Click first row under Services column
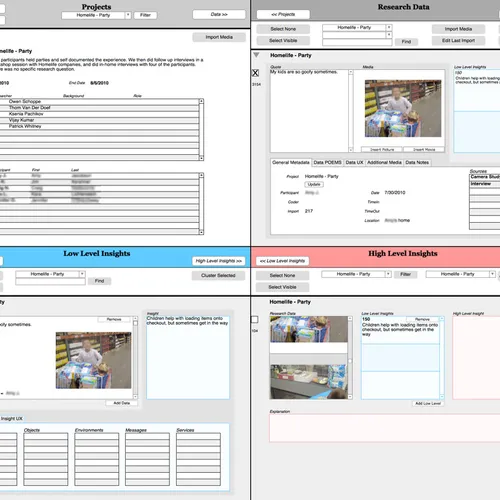The image size is (500, 500). pyautogui.click(x=198, y=436)
